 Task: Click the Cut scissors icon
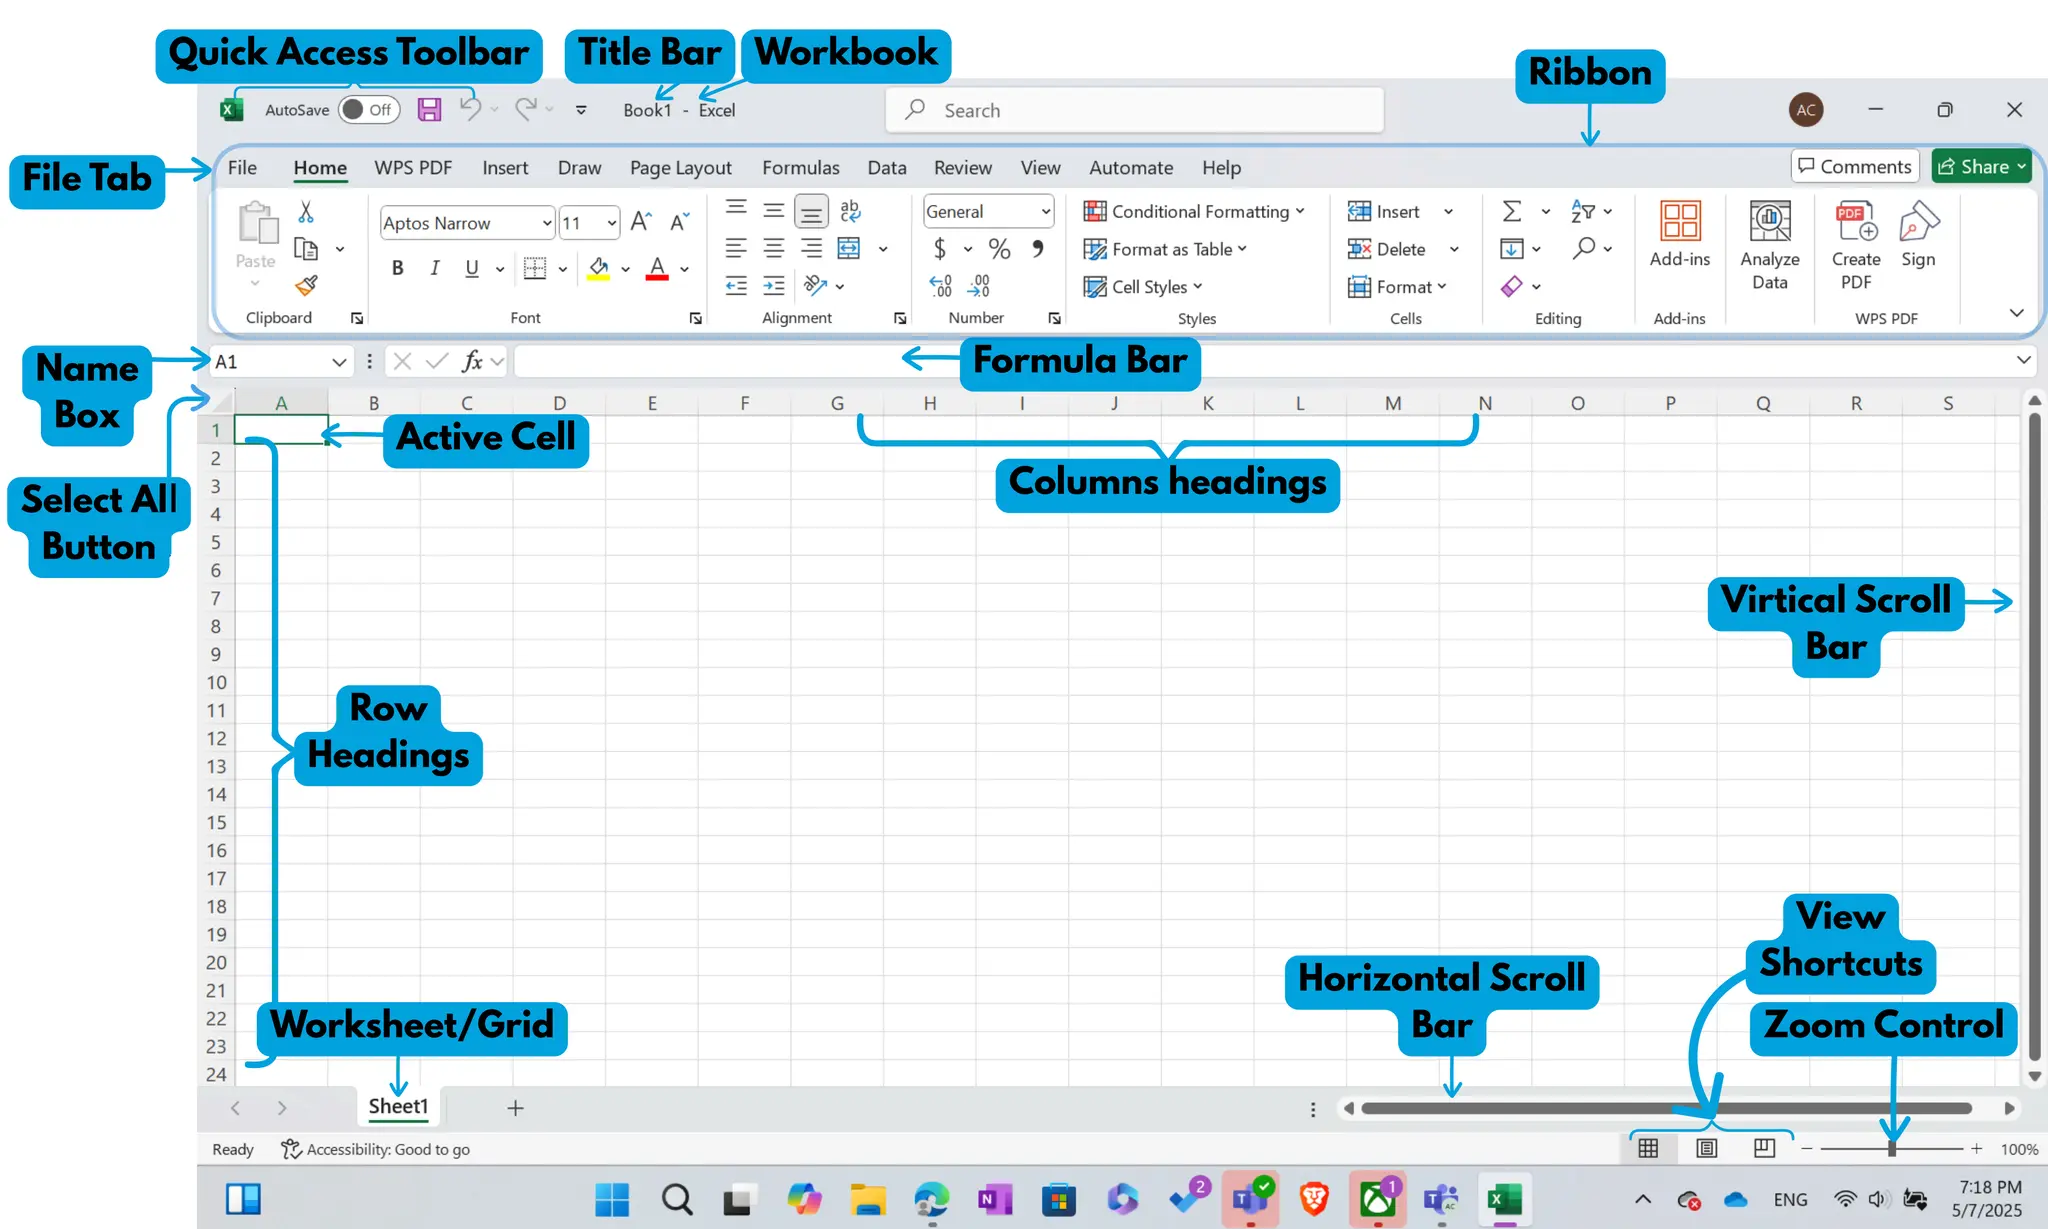[306, 212]
